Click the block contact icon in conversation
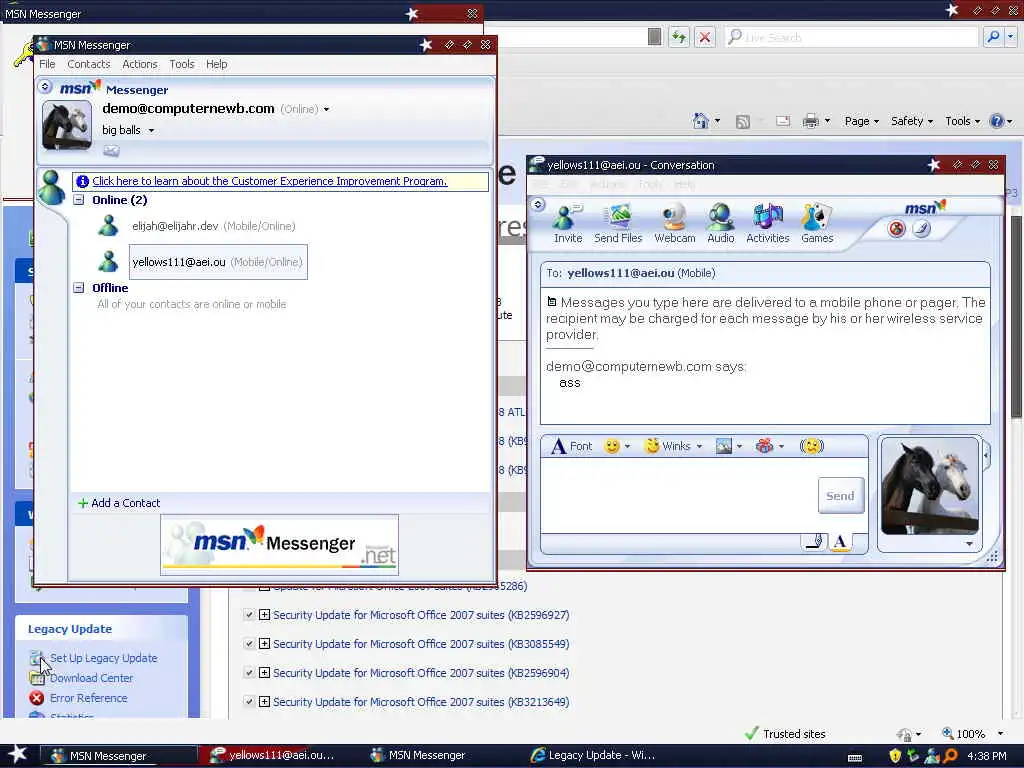This screenshot has width=1024, height=768. coord(897,229)
